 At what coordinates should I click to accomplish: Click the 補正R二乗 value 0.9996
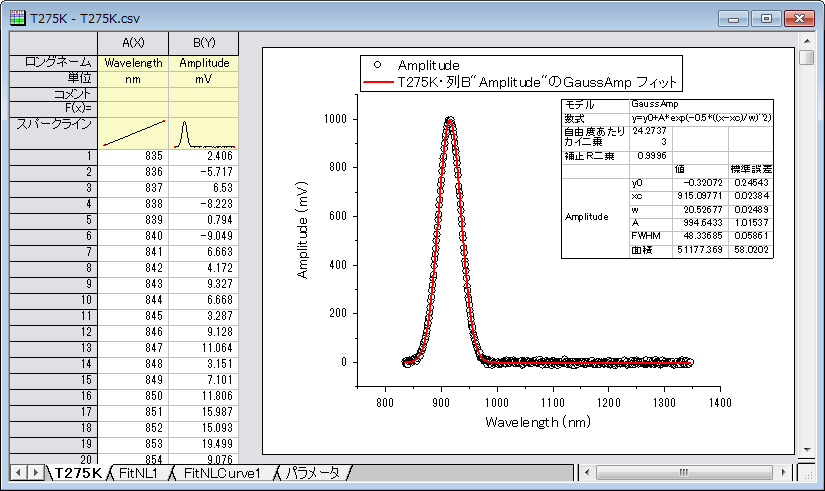[x=651, y=156]
